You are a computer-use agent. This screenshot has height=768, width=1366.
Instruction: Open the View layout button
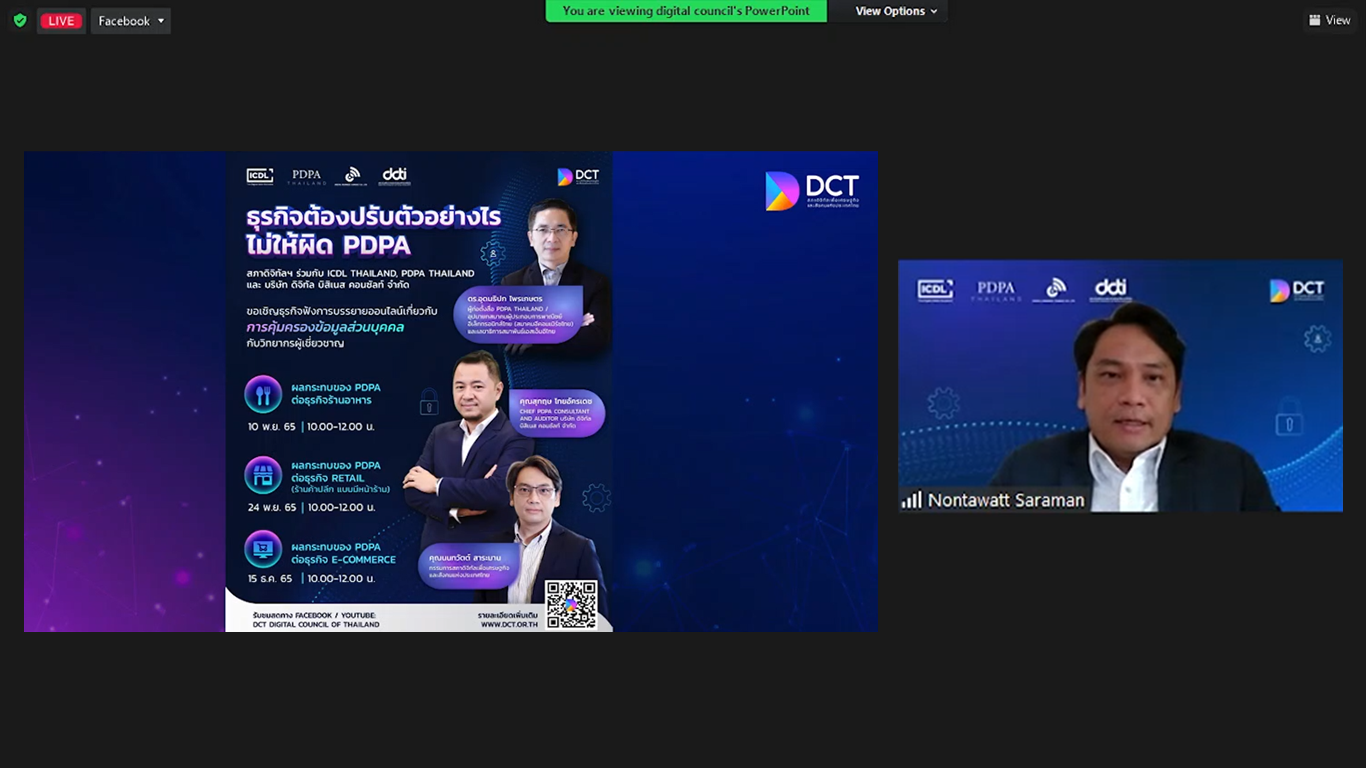coord(1329,20)
